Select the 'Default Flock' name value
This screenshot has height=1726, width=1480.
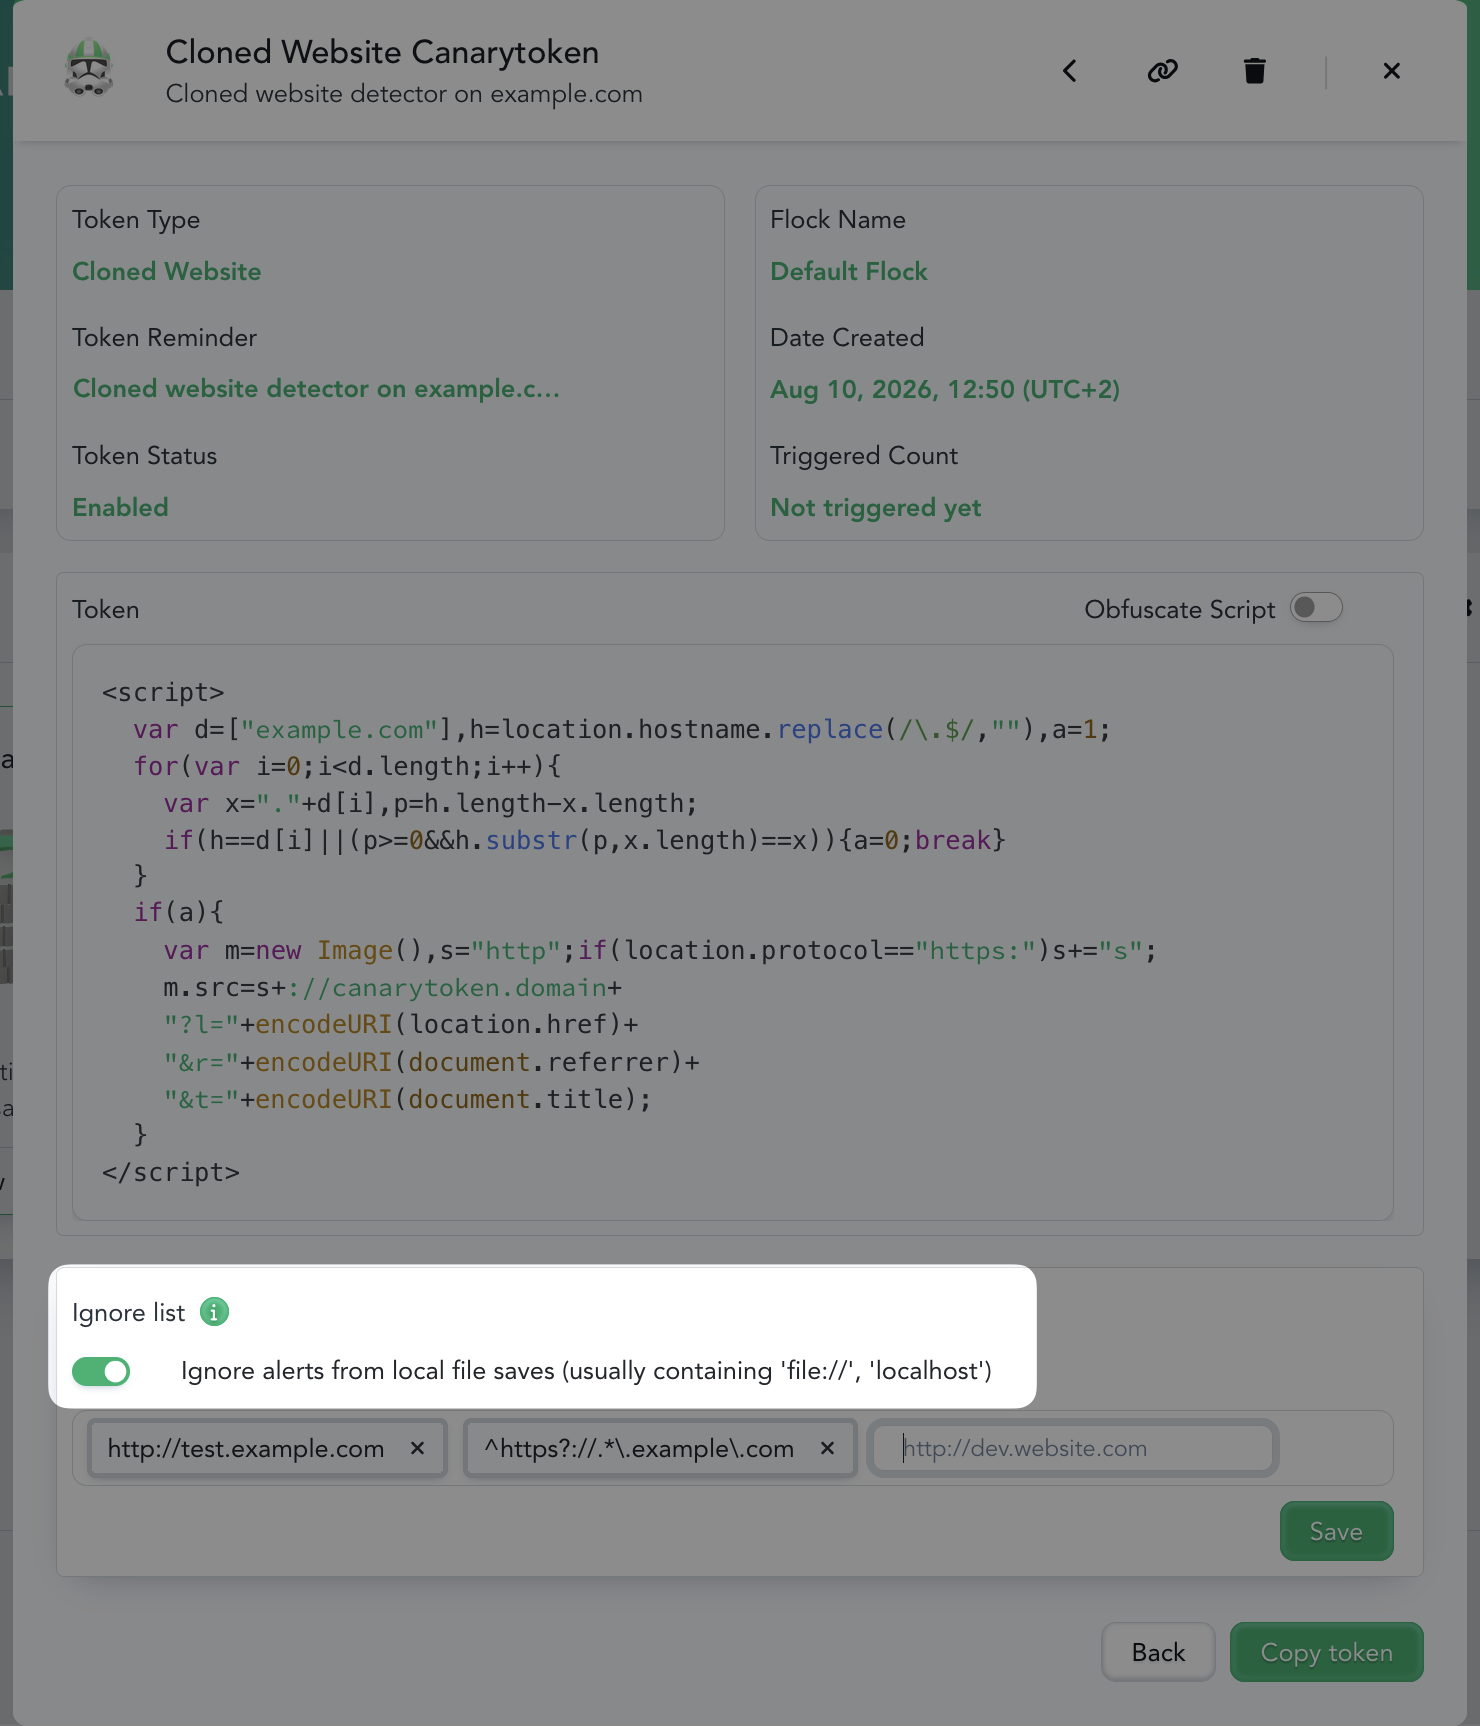[x=849, y=271]
